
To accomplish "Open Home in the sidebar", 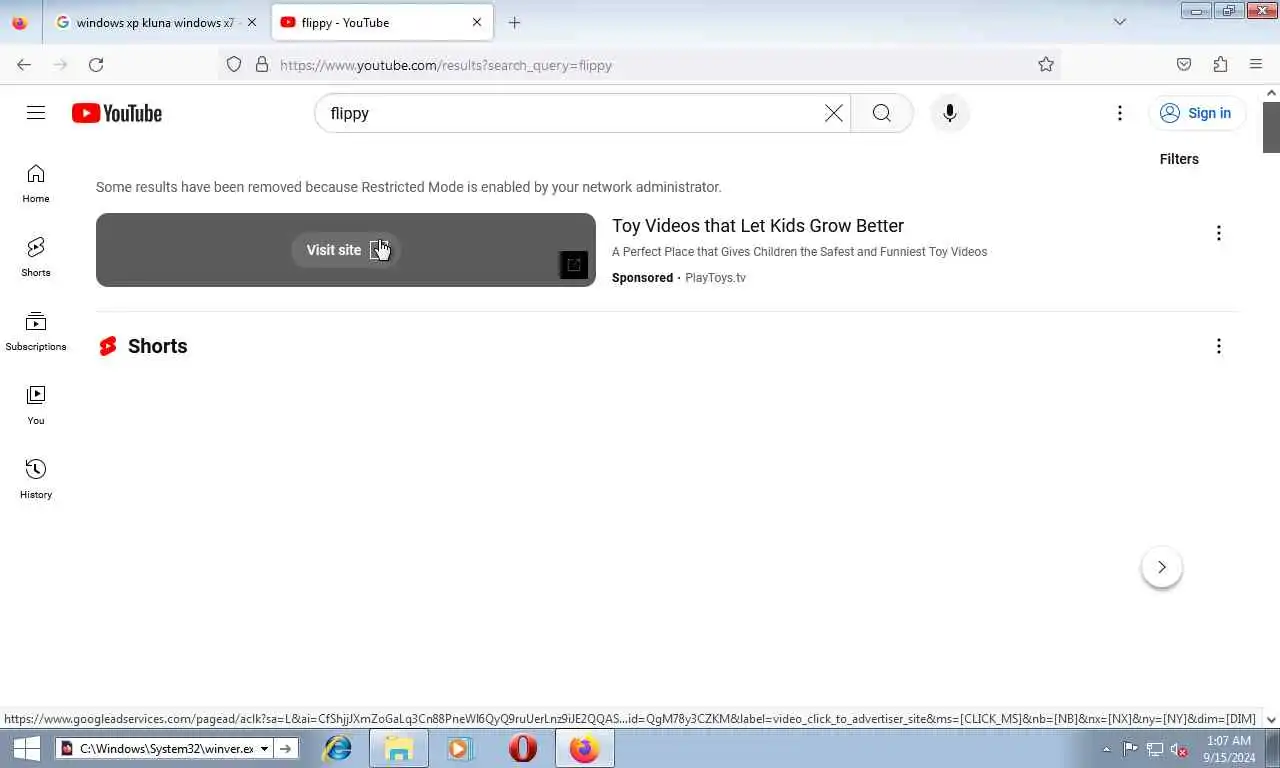I will pos(36,184).
